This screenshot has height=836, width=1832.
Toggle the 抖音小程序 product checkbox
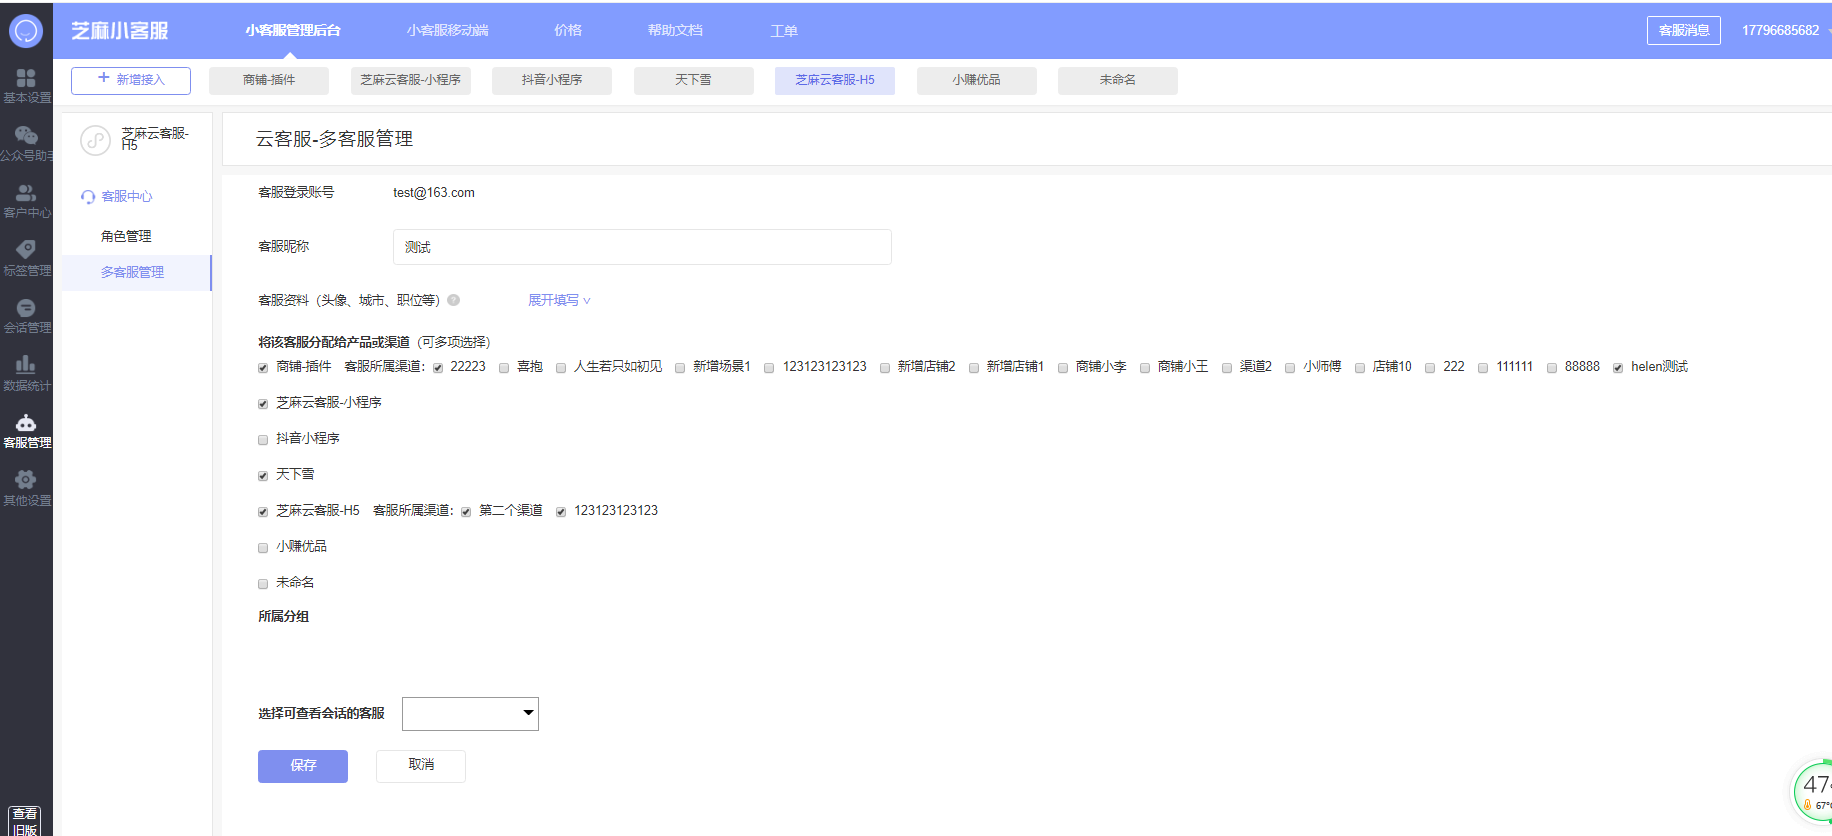(263, 440)
